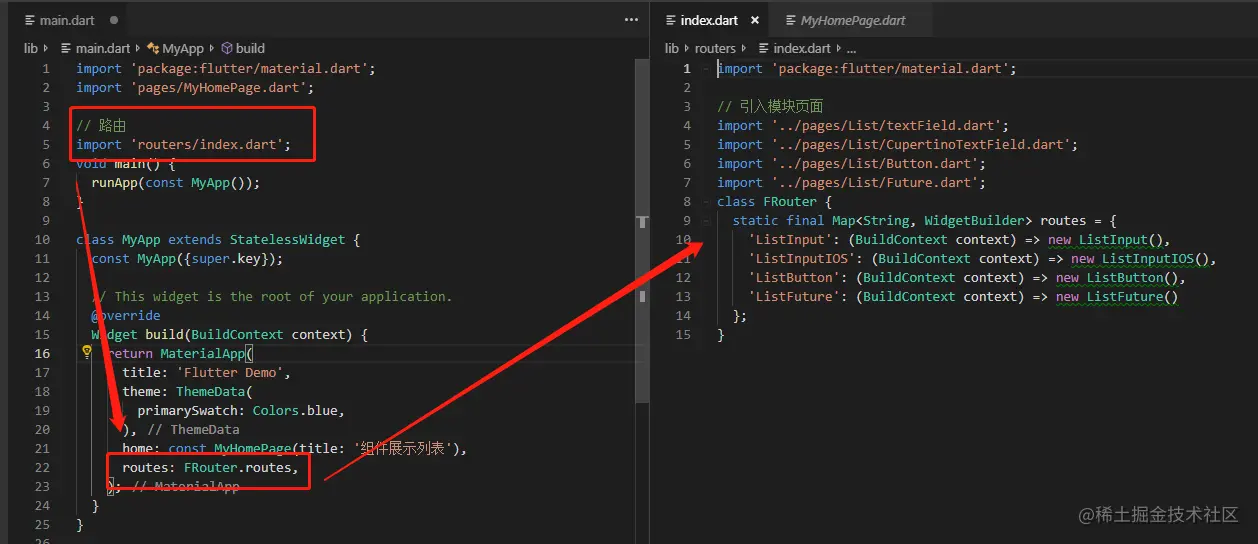Click the '// 引入模块页面' comment in index.dart
The width and height of the screenshot is (1258, 544).
pyautogui.click(x=770, y=107)
